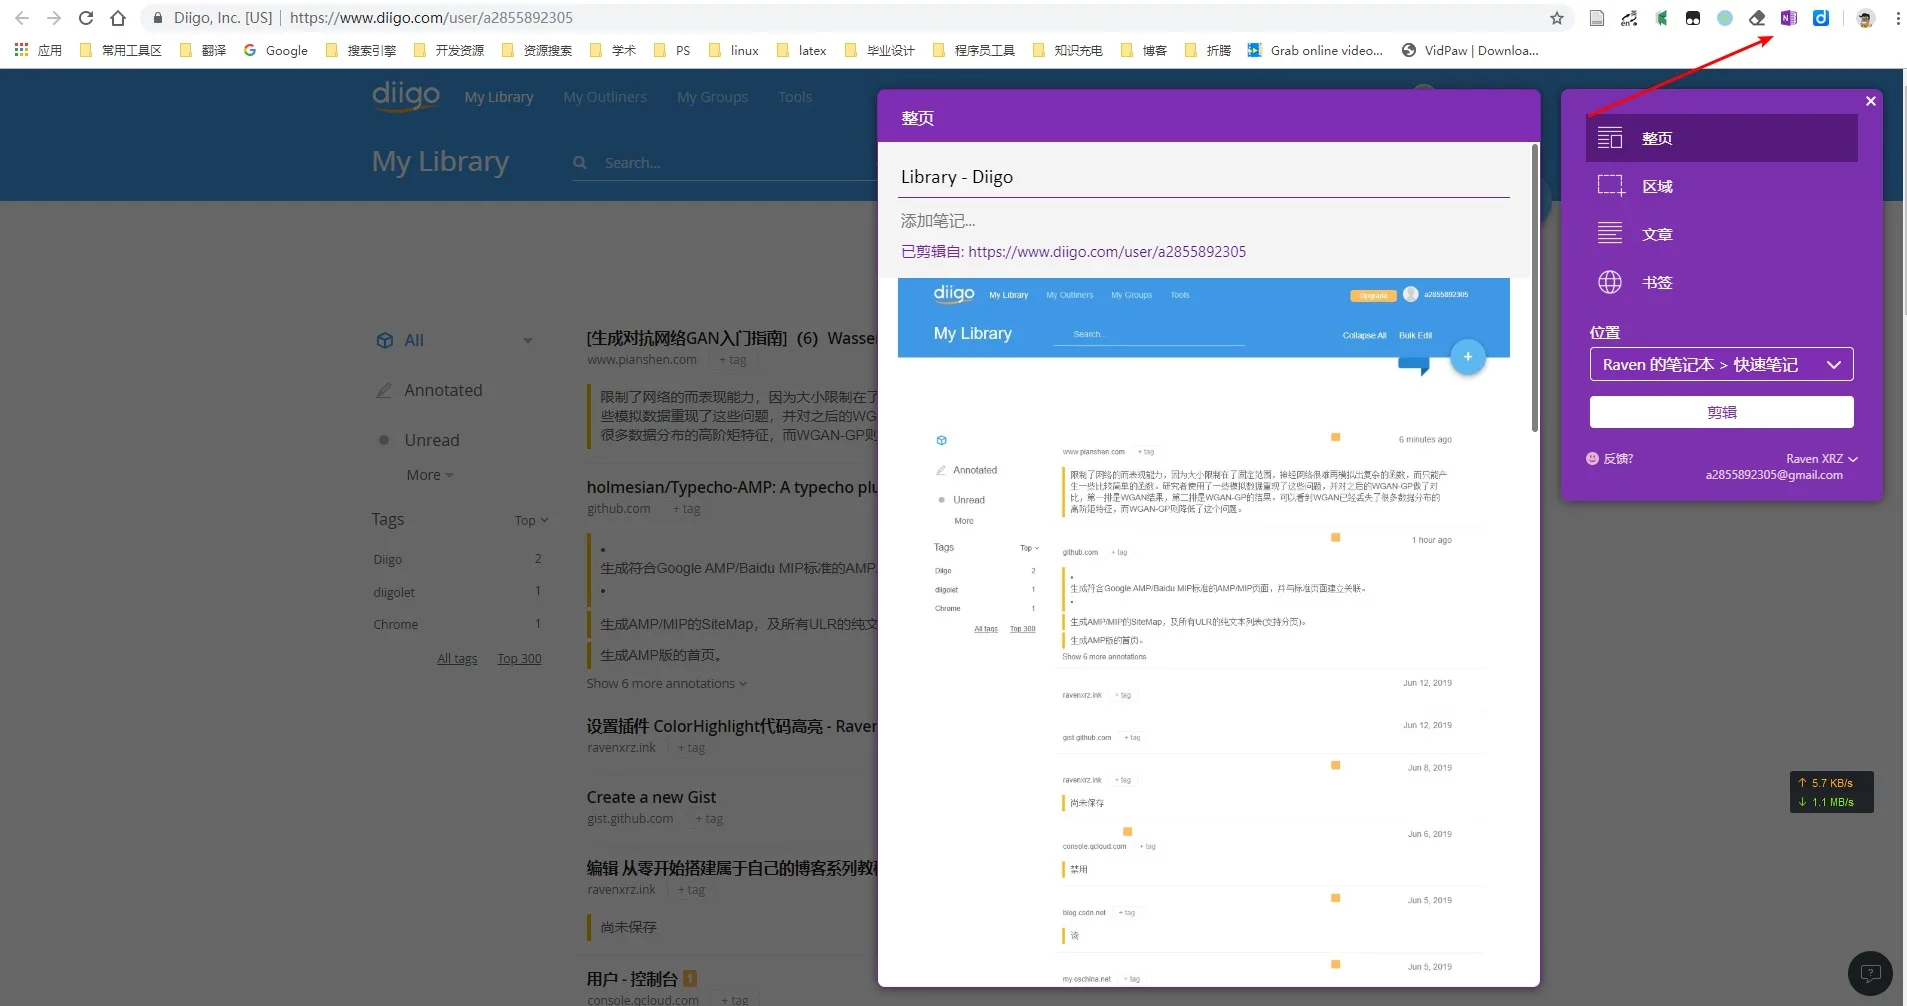This screenshot has width=1907, height=1006.
Task: Click the eraser extension icon
Action: 1757,18
